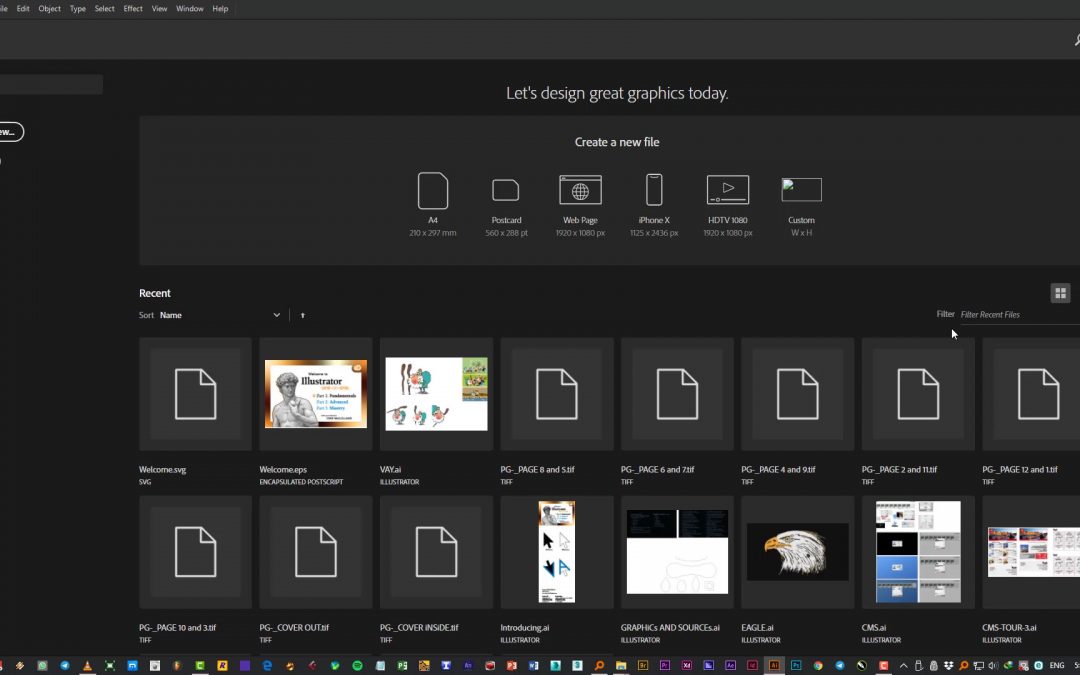Pick the Web Page preset

pyautogui.click(x=580, y=190)
